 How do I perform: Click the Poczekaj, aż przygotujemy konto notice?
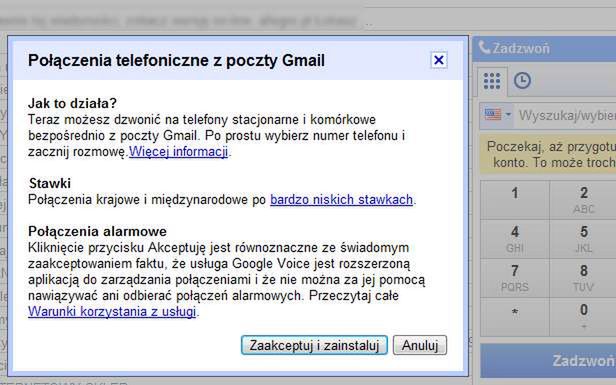tap(548, 154)
